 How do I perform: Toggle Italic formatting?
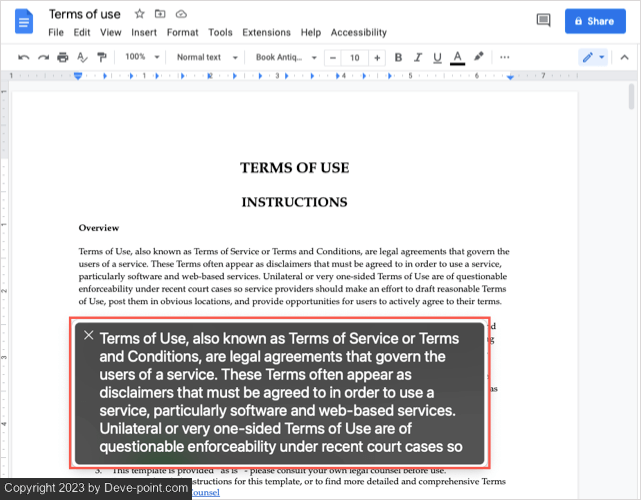418,58
